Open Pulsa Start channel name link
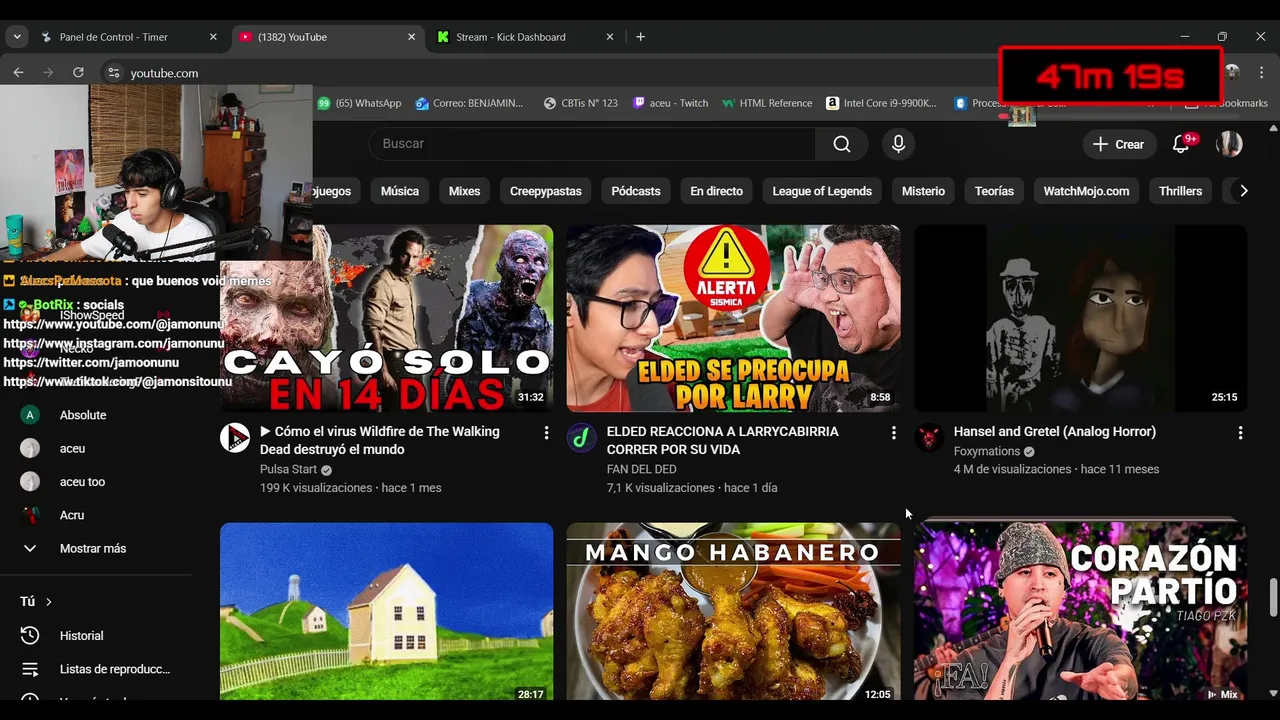 [x=288, y=469]
